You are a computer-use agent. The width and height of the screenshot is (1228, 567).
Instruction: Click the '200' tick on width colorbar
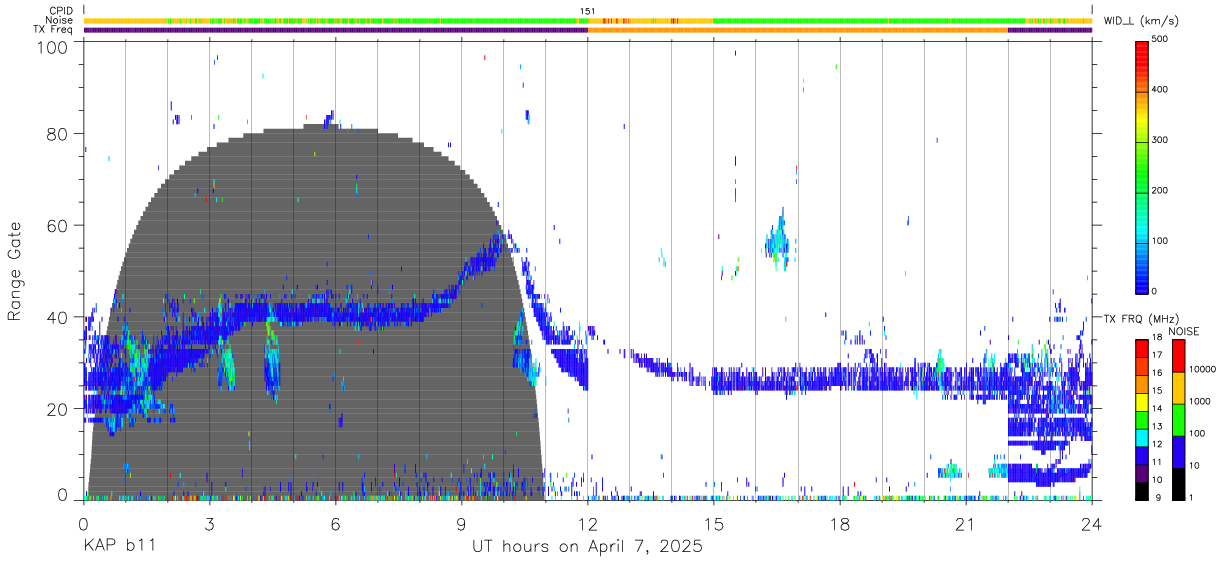(1160, 191)
